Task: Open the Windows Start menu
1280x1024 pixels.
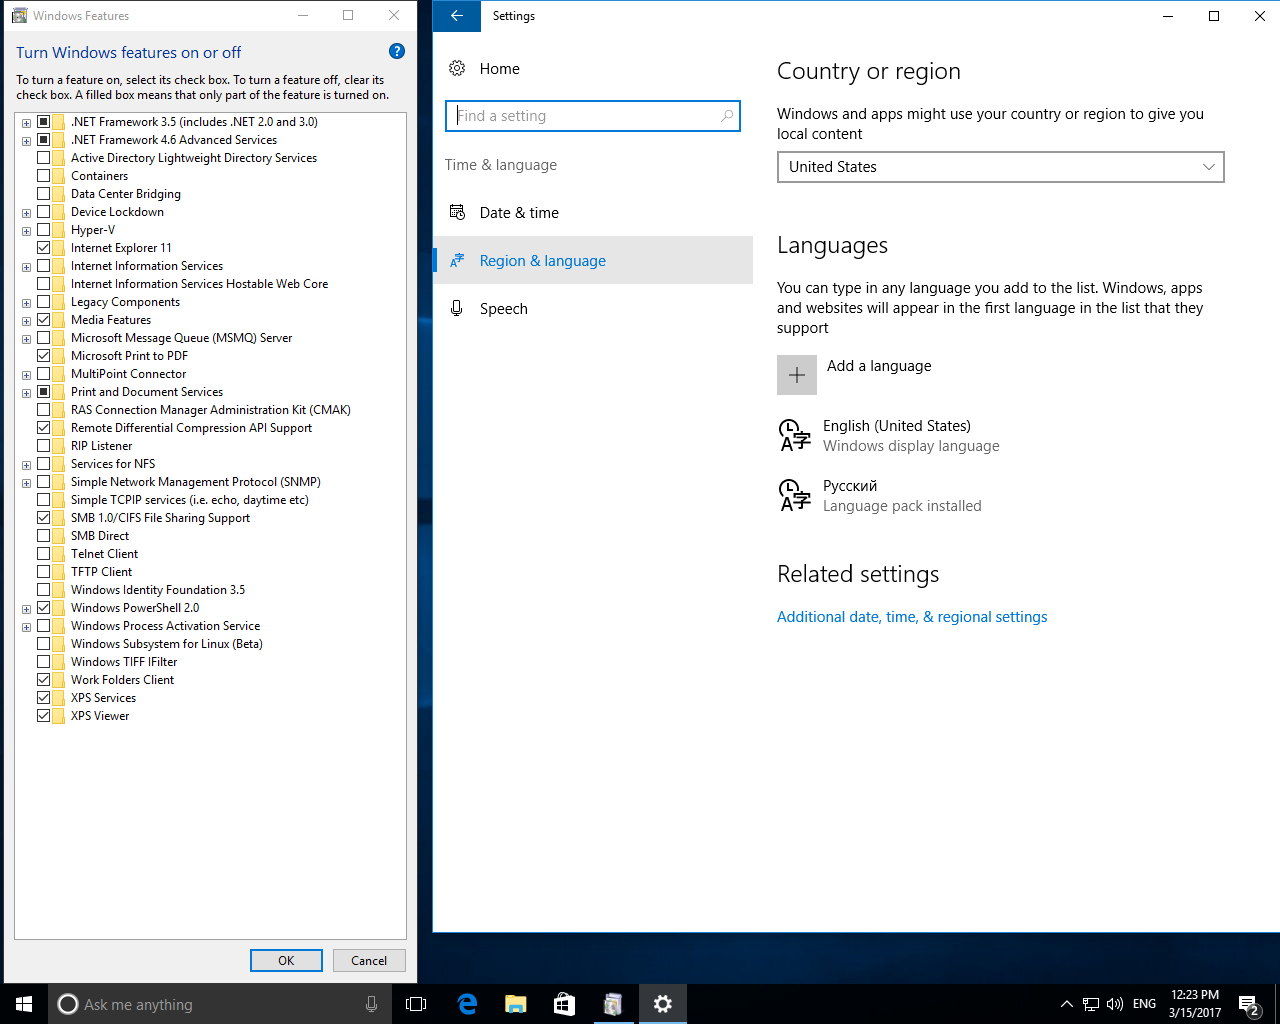Action: click(24, 1004)
